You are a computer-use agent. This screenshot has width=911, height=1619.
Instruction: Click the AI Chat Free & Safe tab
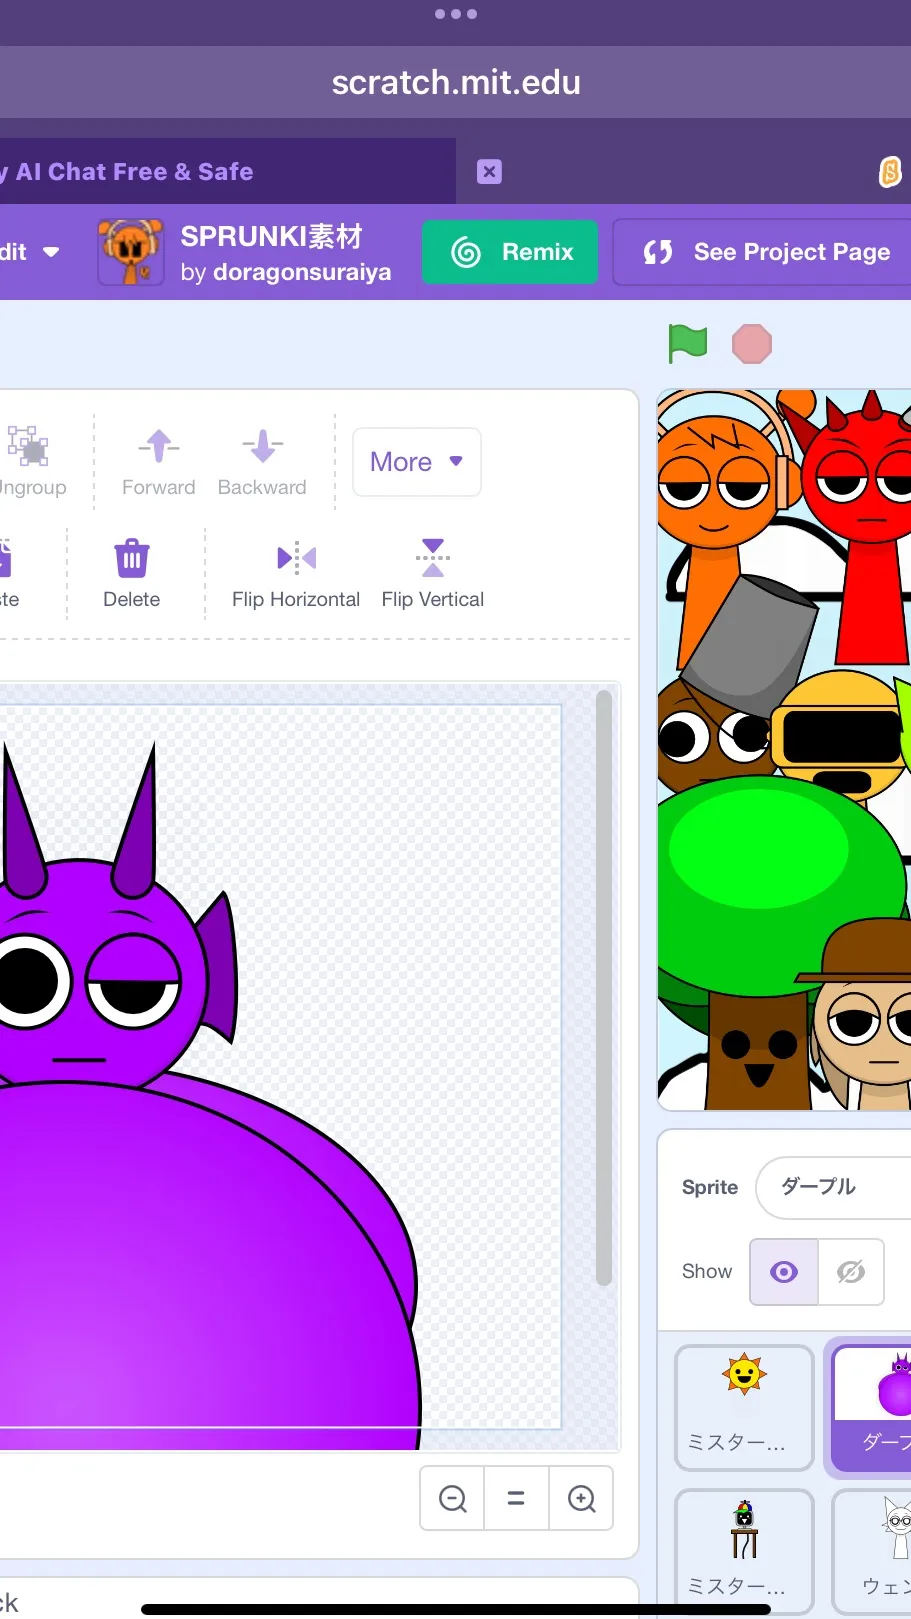pos(228,172)
